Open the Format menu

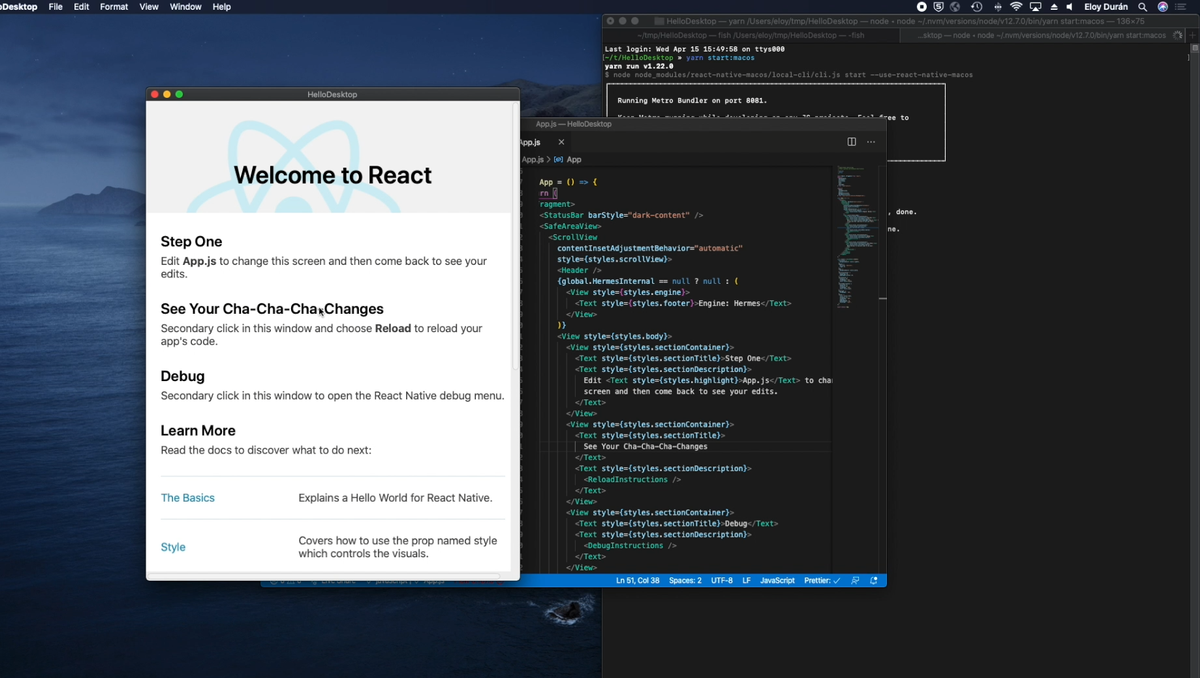[x=114, y=6]
